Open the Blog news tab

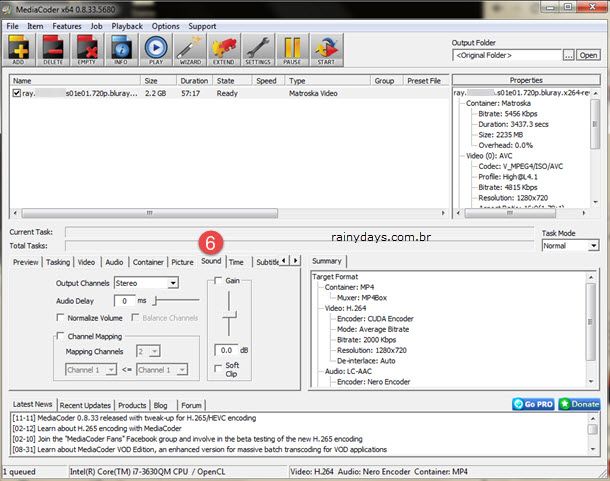(160, 406)
